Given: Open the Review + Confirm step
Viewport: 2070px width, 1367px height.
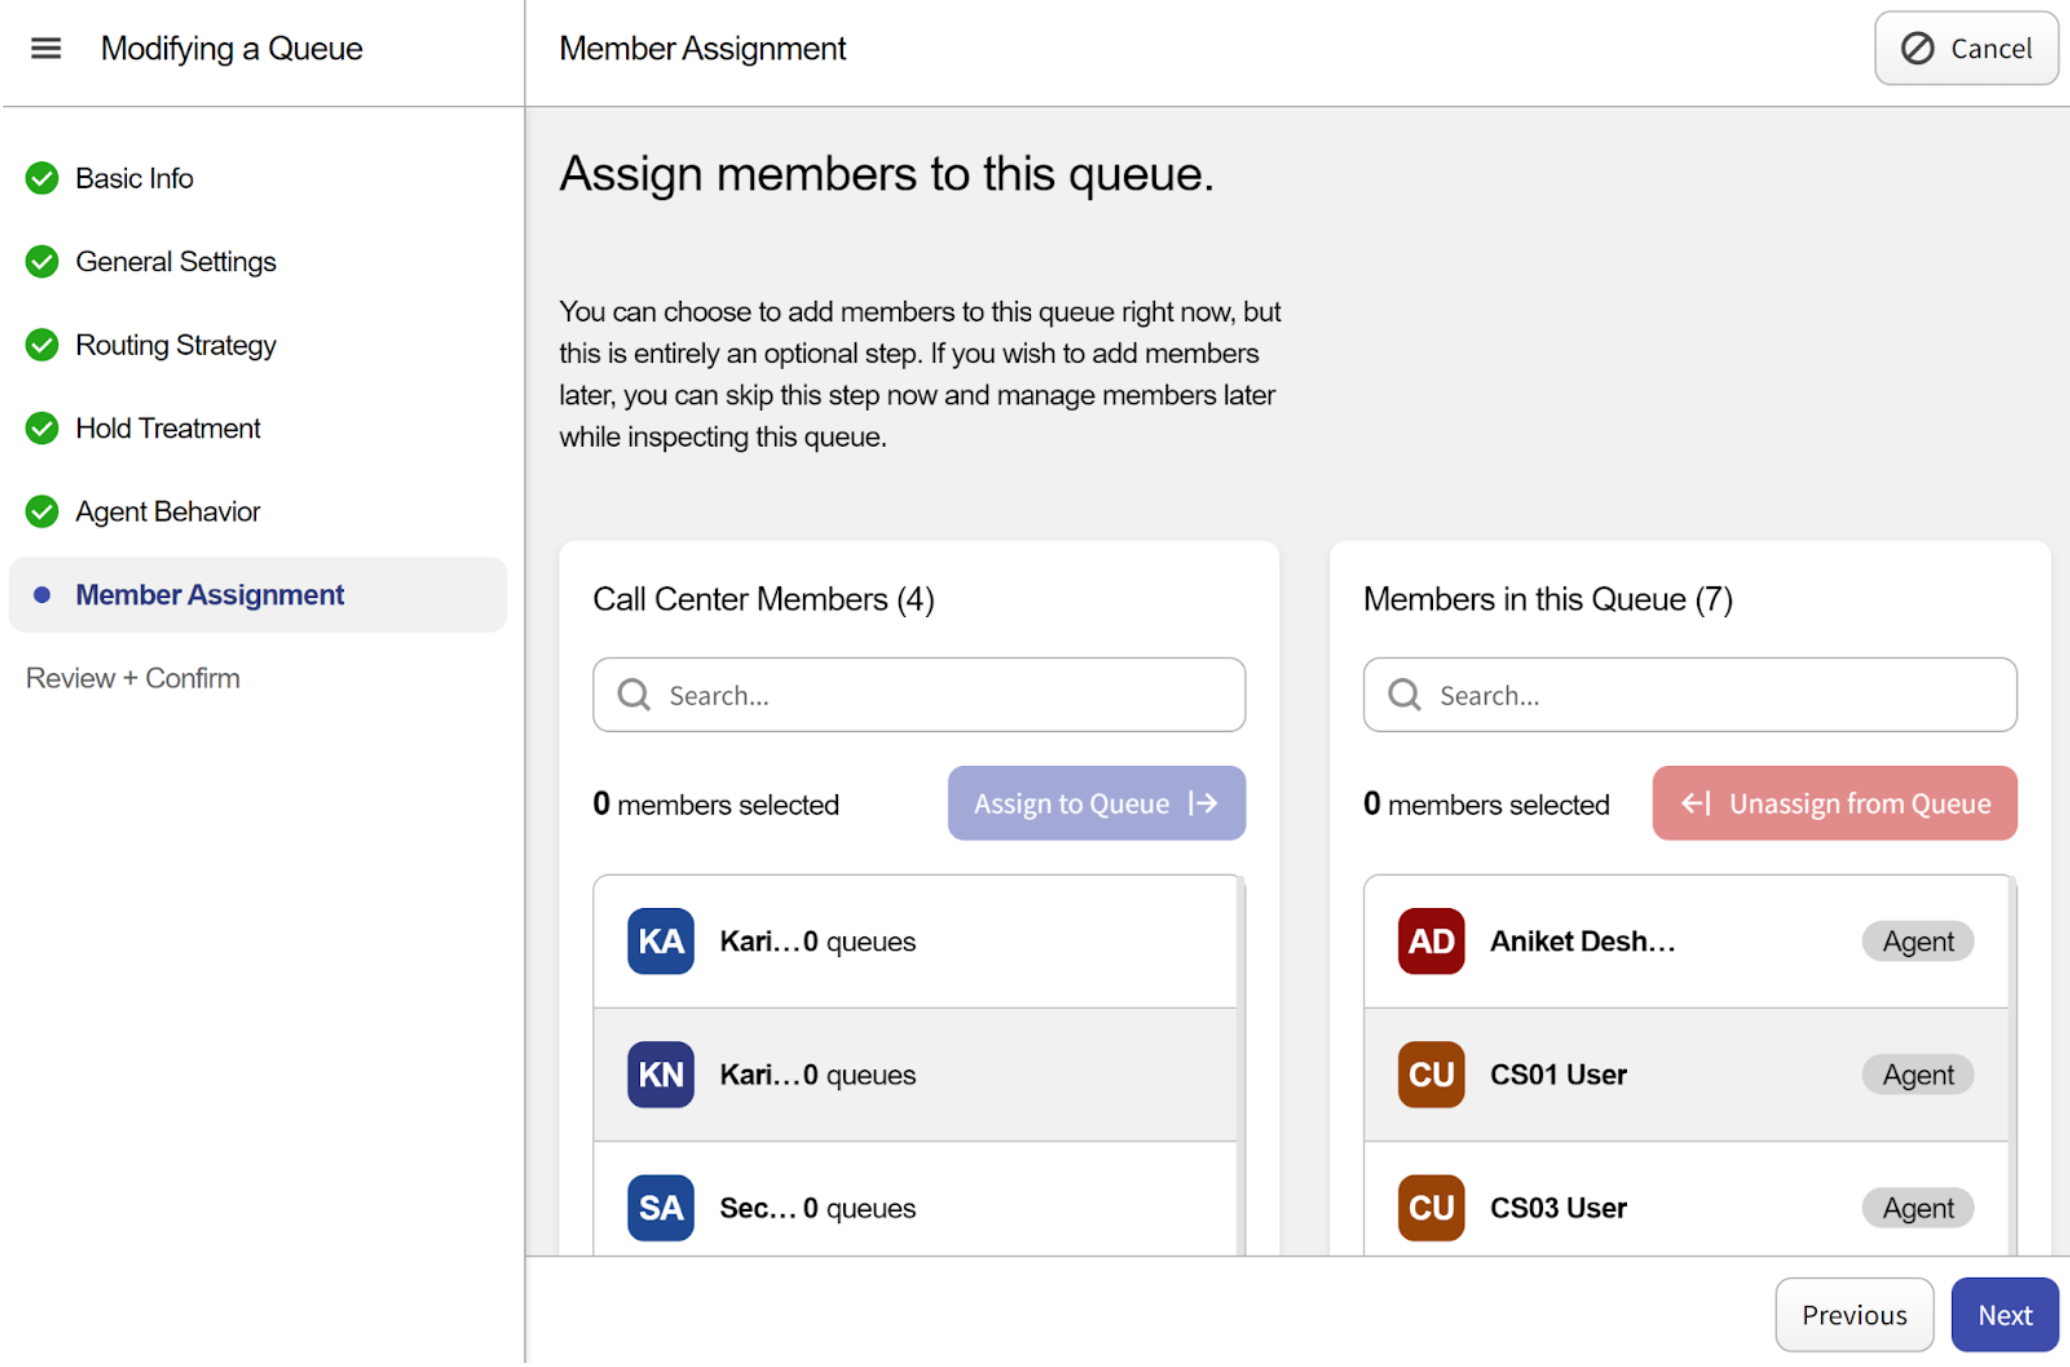Looking at the screenshot, I should [132, 678].
